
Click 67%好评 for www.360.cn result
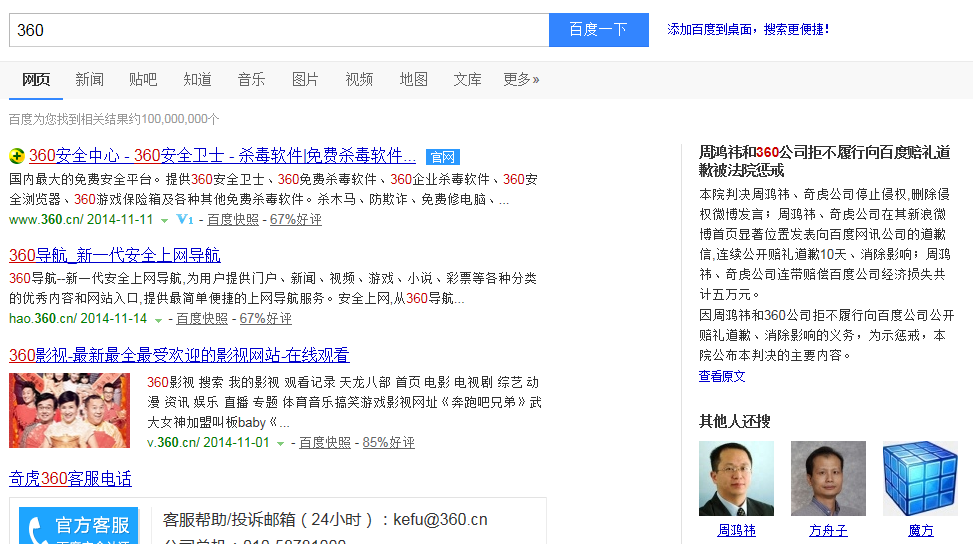295,220
